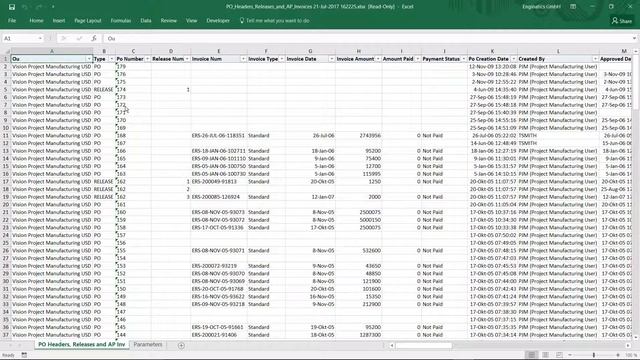Open the Amount Paid filter dropdown
The height and width of the screenshot is (360, 640).
click(x=417, y=59)
